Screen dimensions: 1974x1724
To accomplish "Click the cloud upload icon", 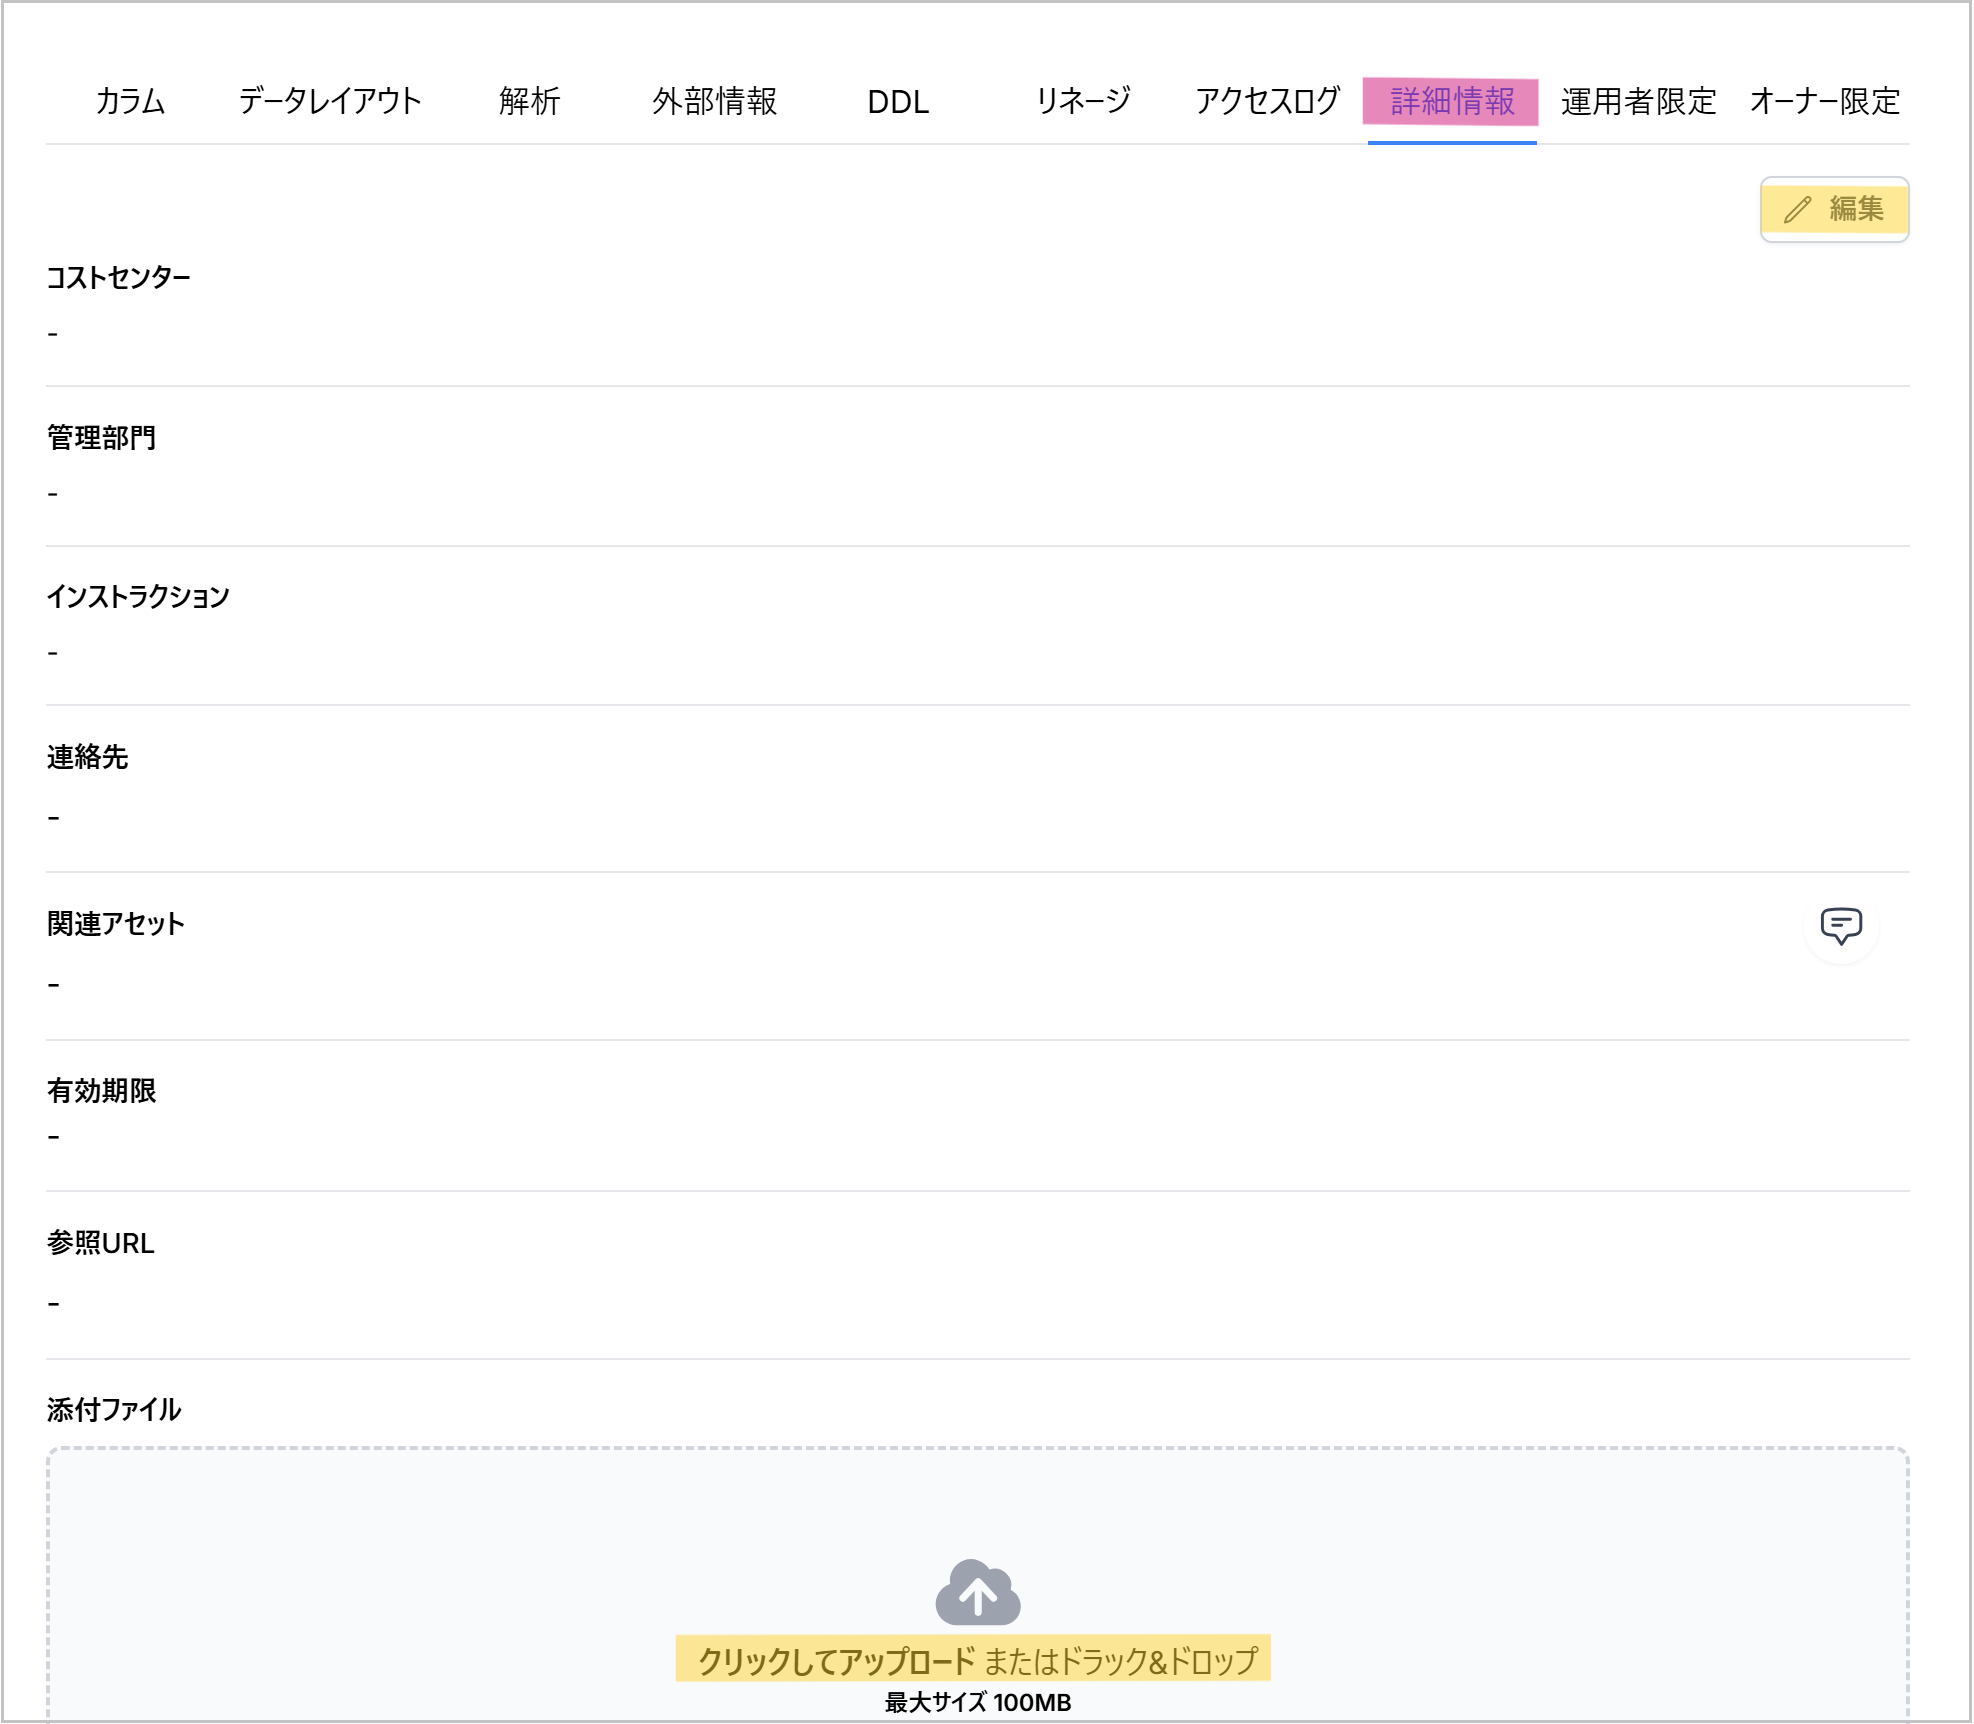I will [x=977, y=1591].
